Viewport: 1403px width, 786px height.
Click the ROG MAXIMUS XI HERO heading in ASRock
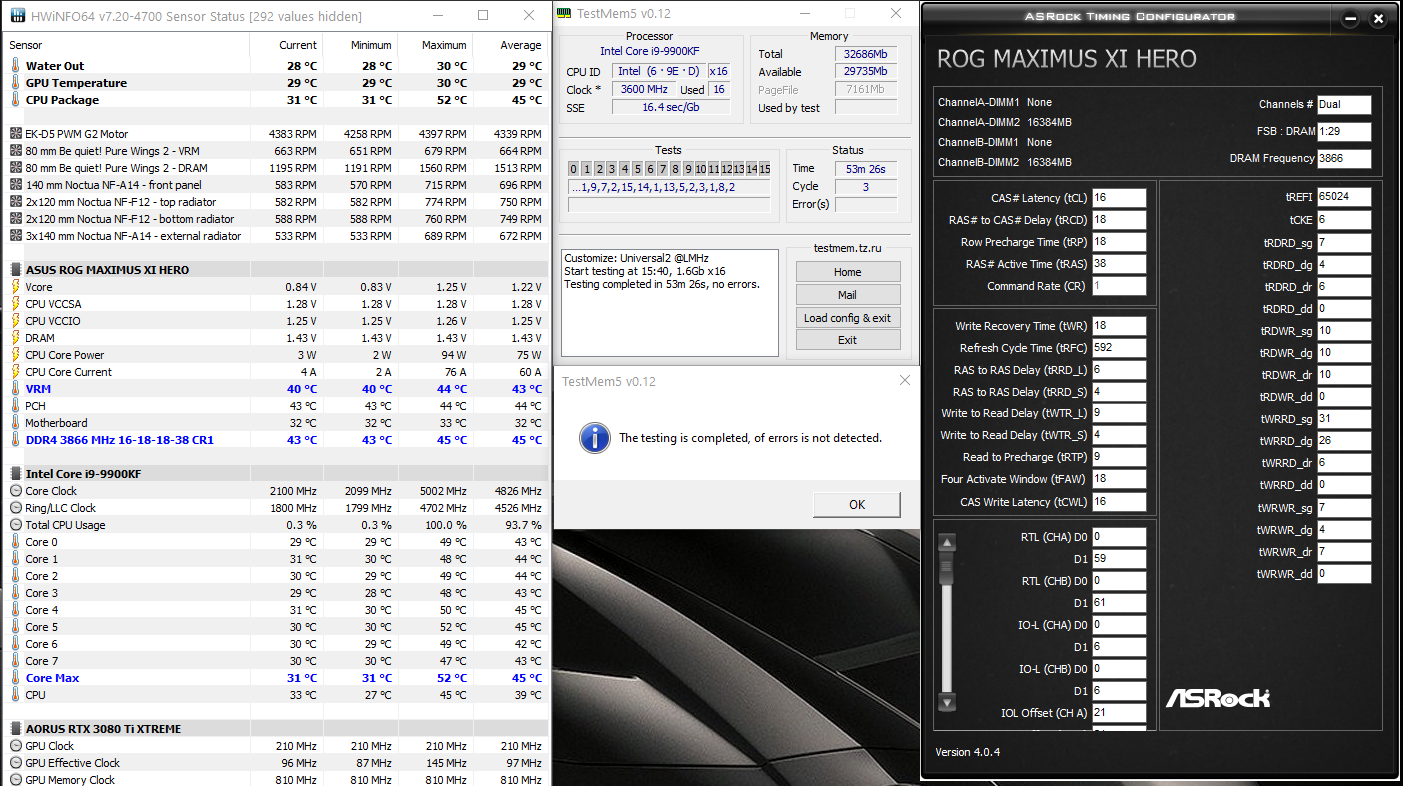tap(1066, 59)
